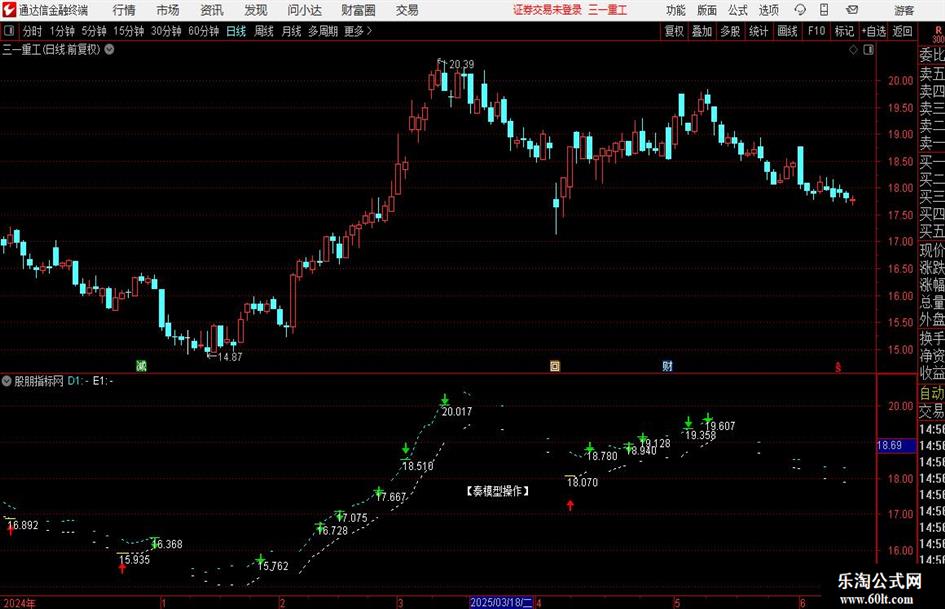
Task: Open the 问小达 menu
Action: (304, 10)
